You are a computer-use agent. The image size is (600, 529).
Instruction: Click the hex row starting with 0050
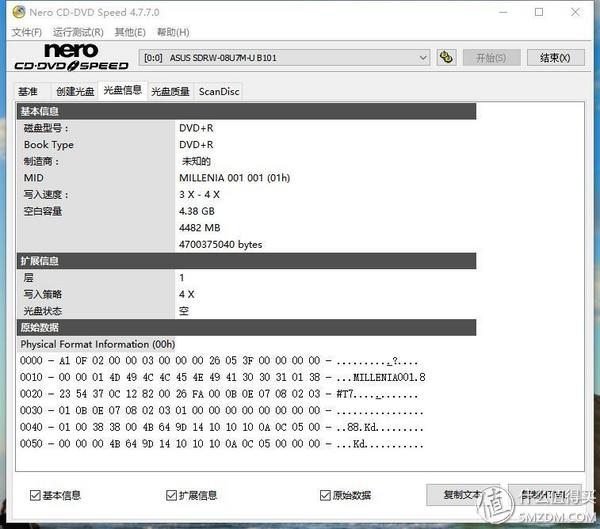[x=222, y=444]
